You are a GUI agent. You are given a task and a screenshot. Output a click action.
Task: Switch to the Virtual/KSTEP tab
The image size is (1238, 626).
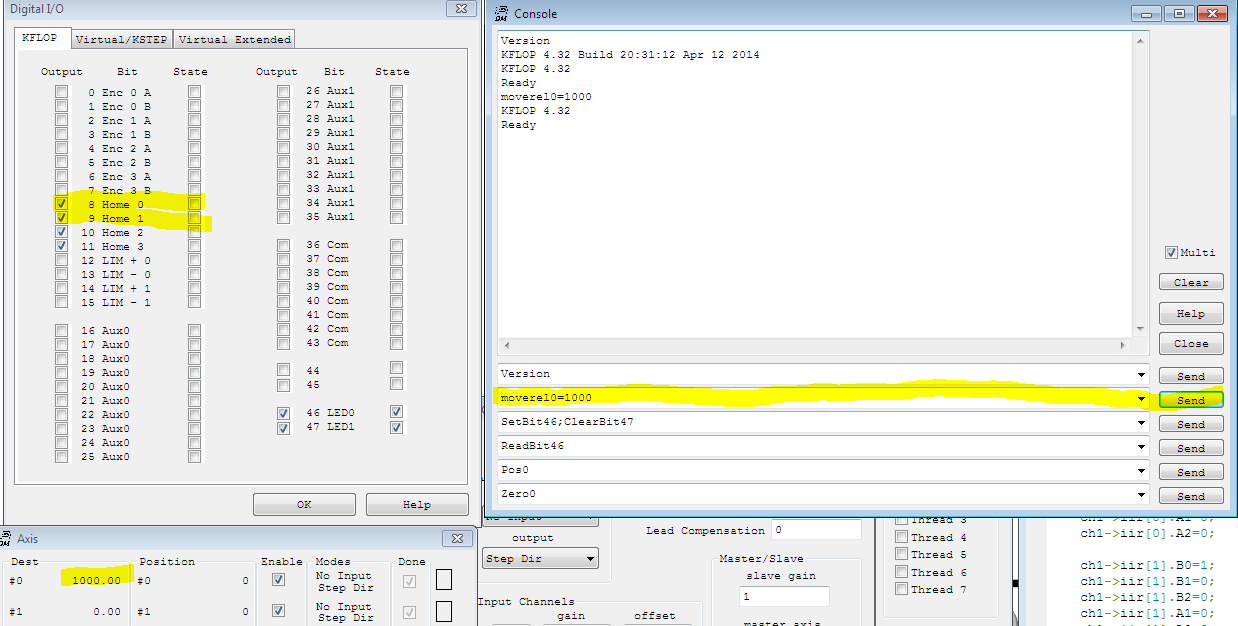point(122,40)
